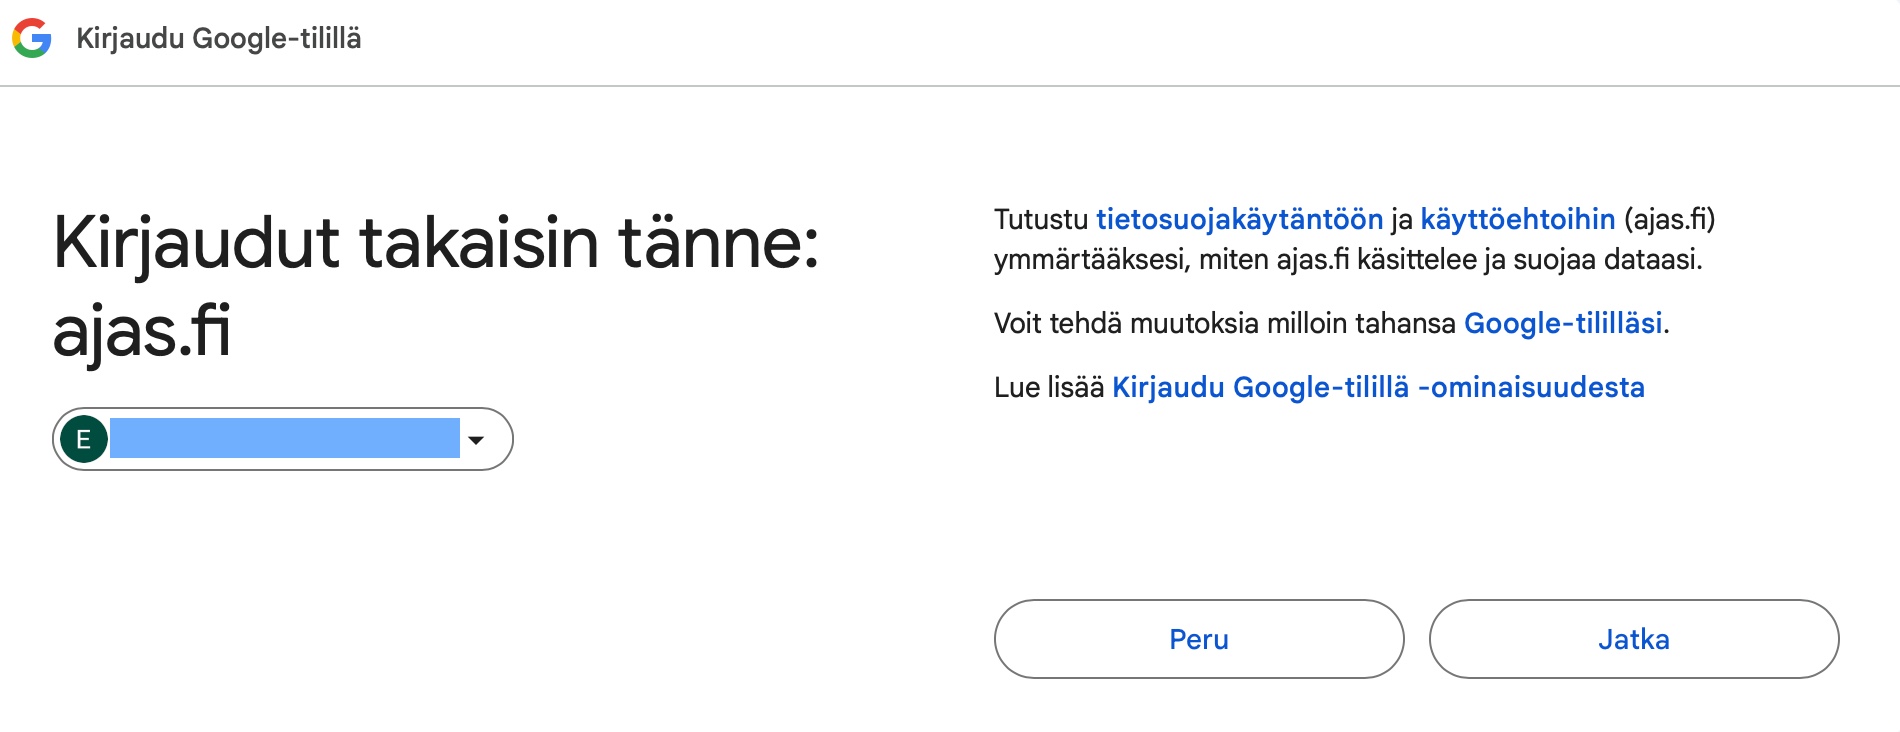Image resolution: width=1900 pixels, height=732 pixels.
Task: Click the word "ja" between the two links
Action: (1401, 219)
